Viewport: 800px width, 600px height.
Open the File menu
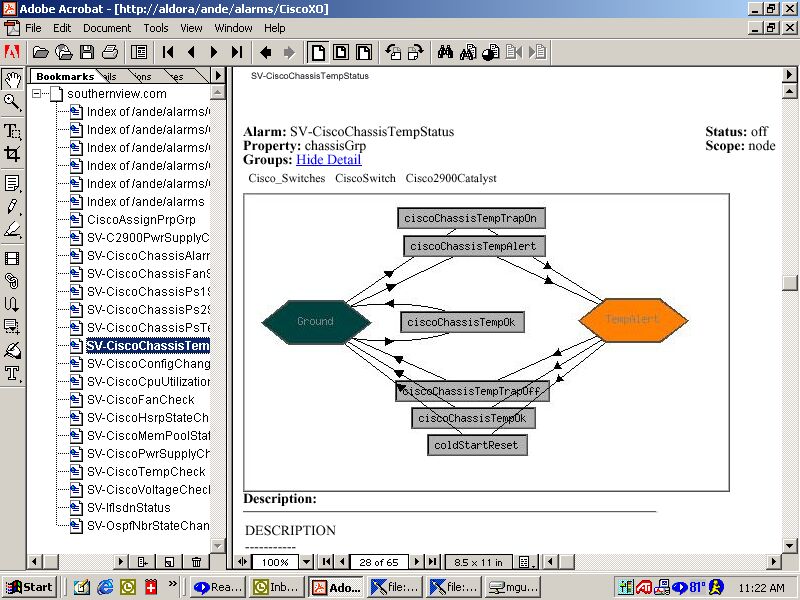pos(33,28)
